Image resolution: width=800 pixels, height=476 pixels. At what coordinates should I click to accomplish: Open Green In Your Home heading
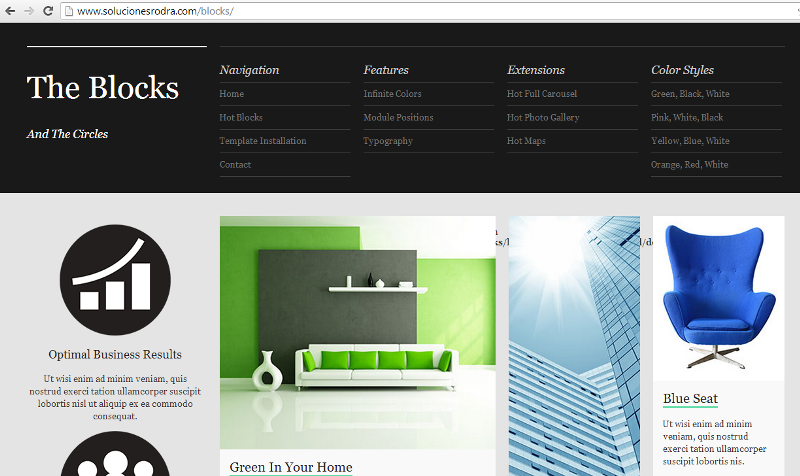291,467
